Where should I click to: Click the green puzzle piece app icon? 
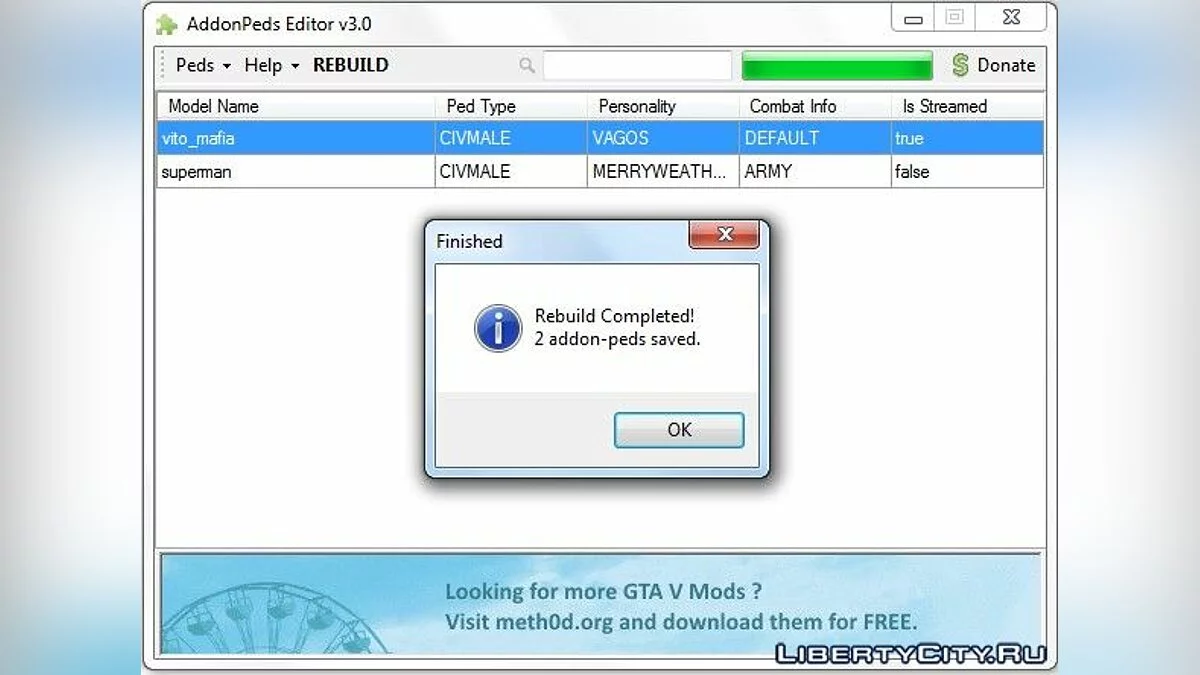point(166,24)
